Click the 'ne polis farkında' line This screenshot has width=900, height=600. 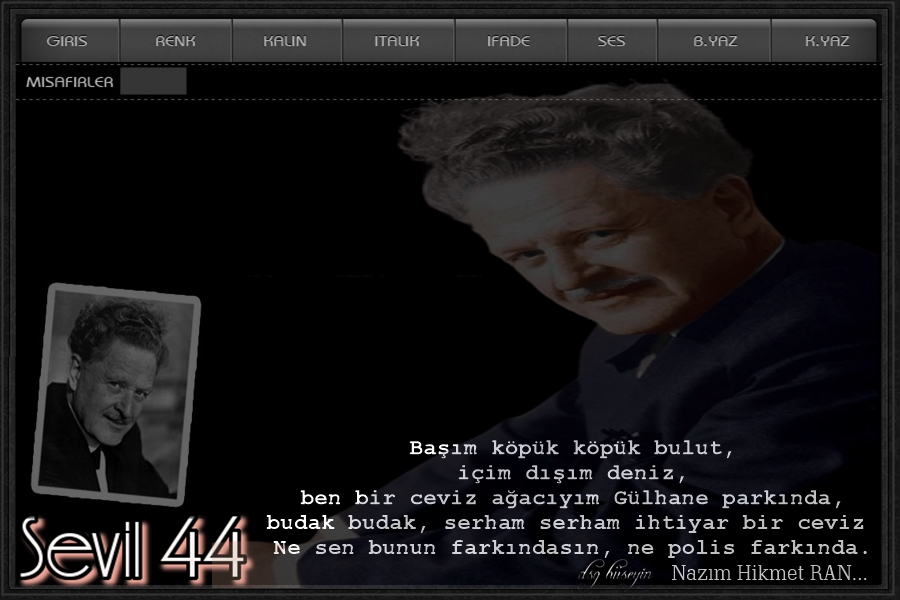tap(571, 548)
